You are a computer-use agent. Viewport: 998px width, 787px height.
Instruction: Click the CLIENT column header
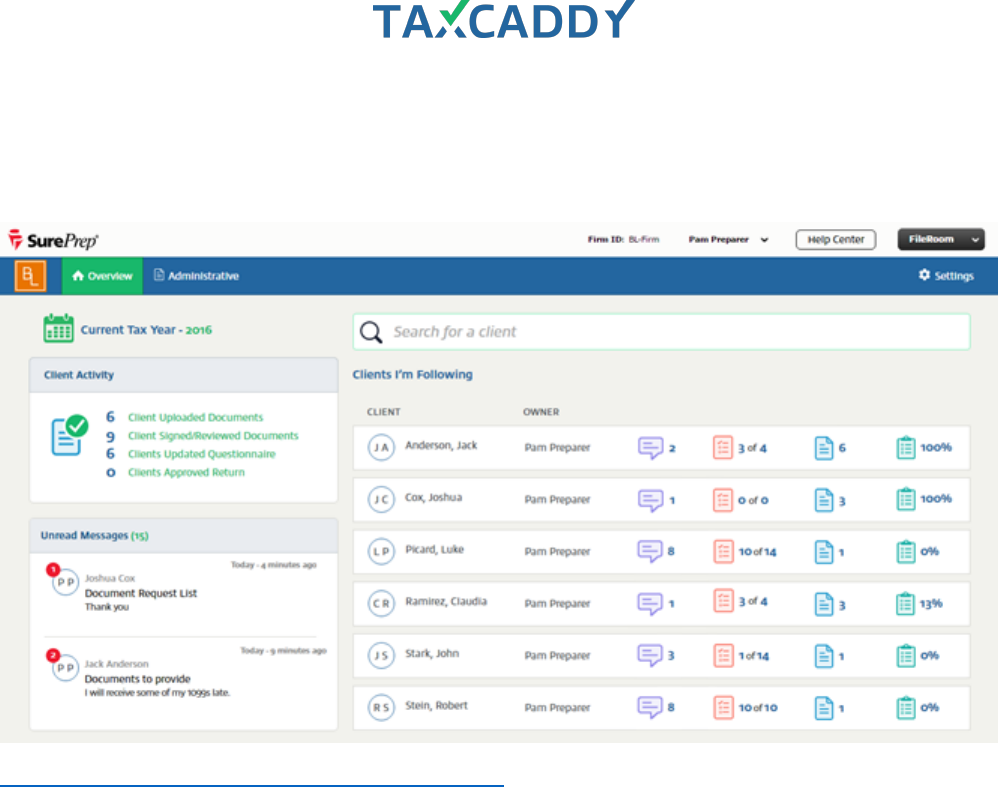click(384, 412)
